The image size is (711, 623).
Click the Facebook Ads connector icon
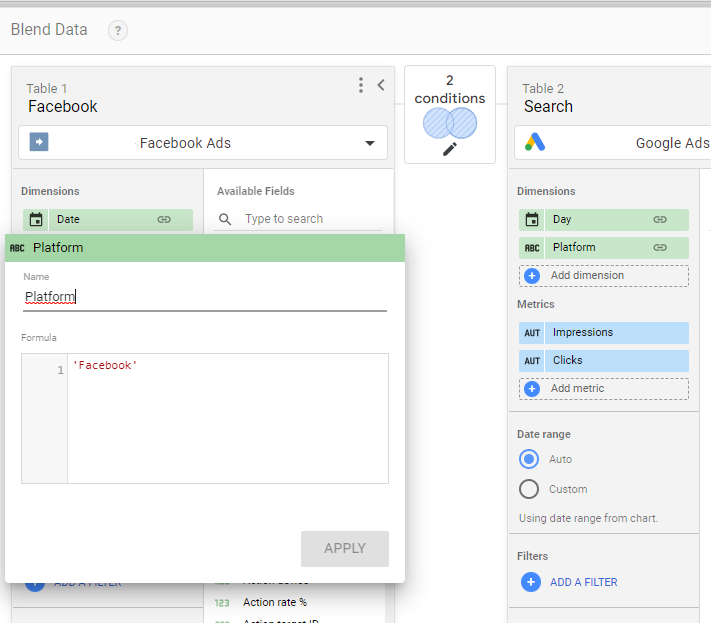tap(39, 142)
